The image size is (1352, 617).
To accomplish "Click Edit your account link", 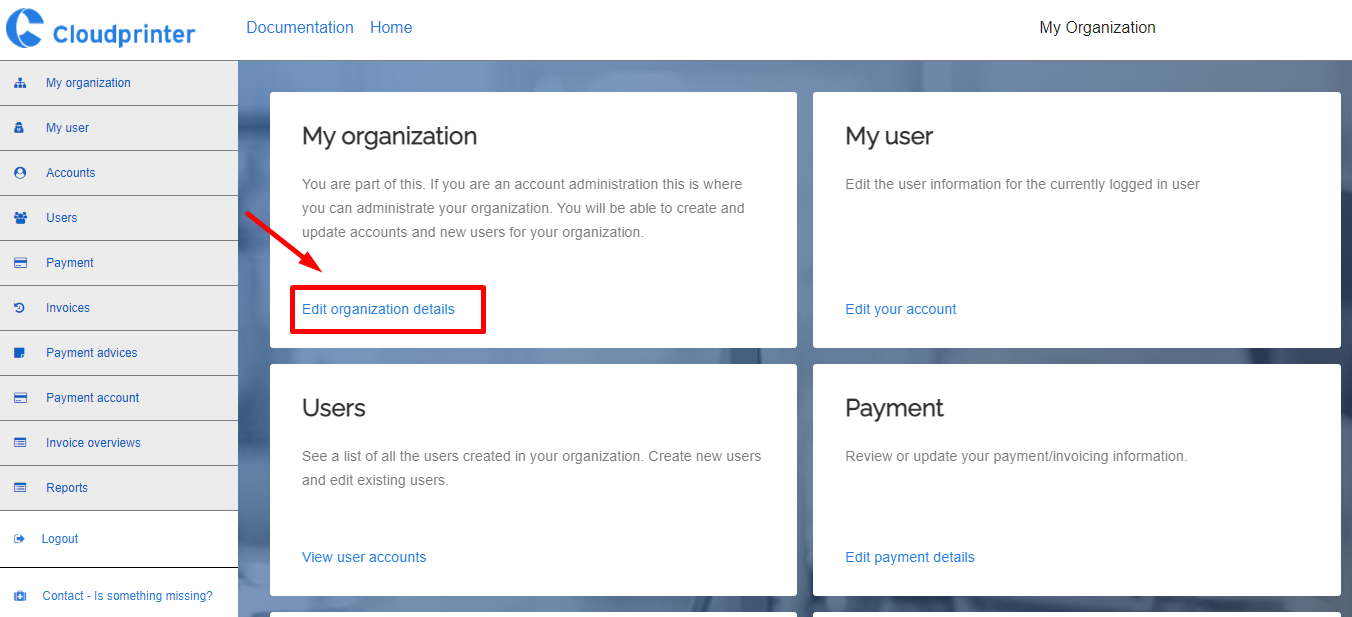I will tap(901, 309).
